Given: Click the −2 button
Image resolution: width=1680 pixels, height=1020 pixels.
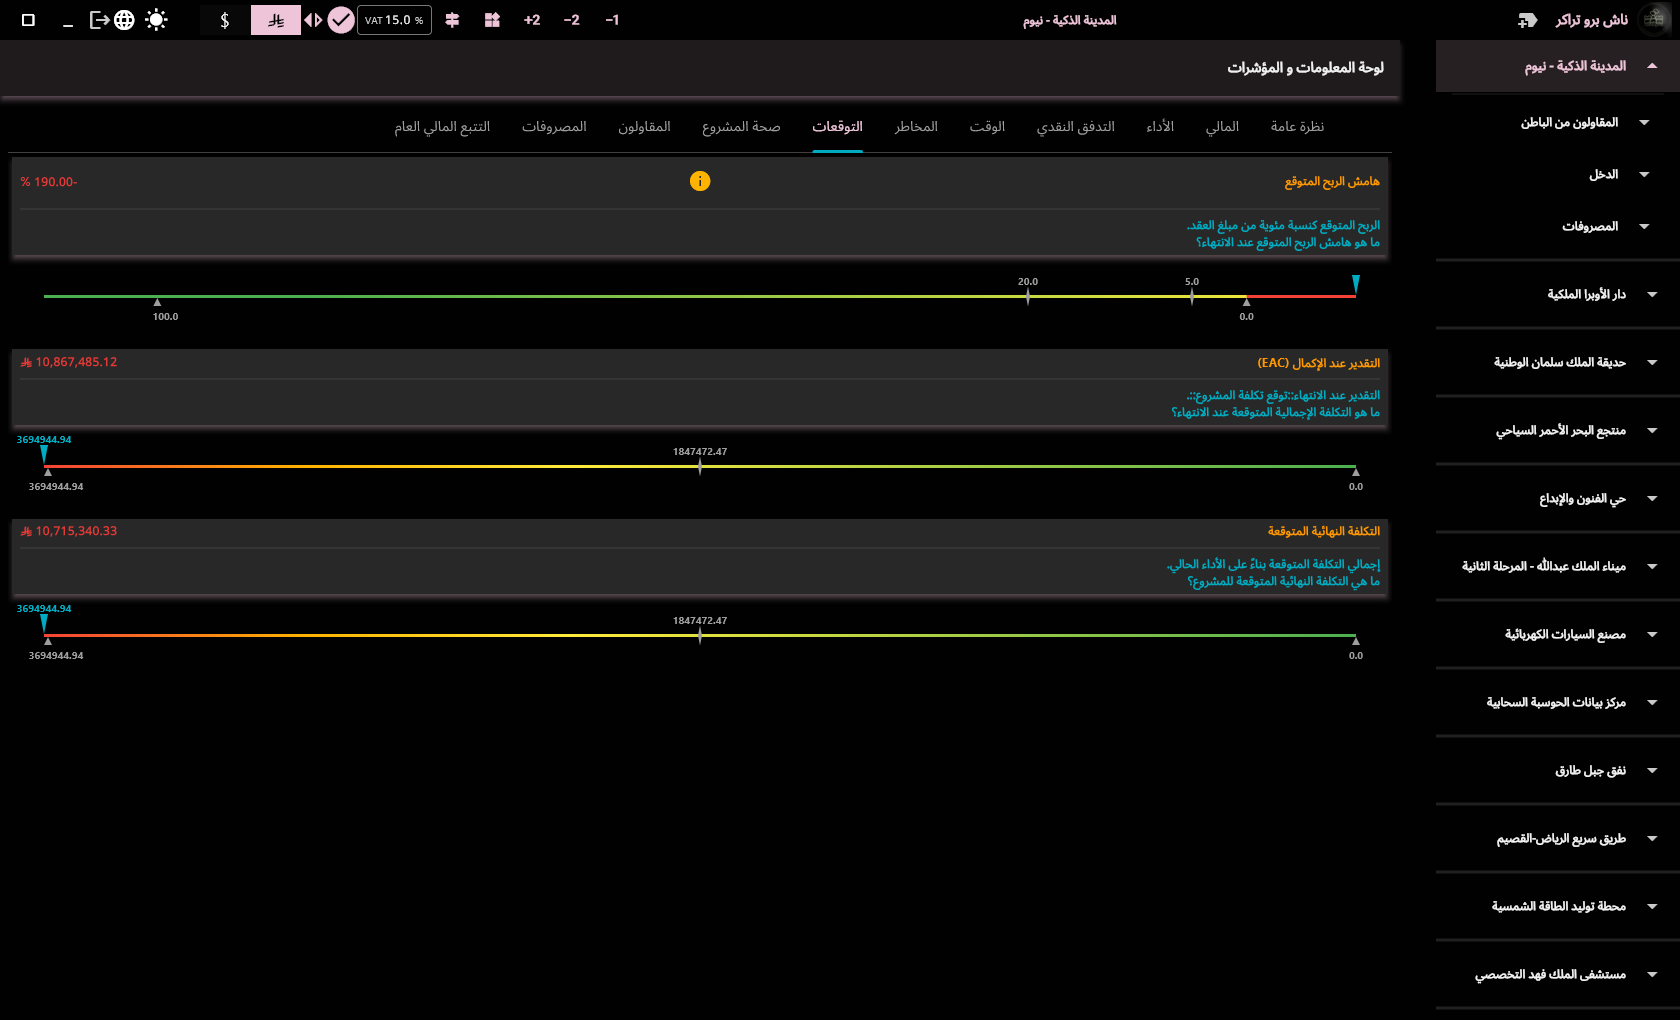Looking at the screenshot, I should [572, 20].
